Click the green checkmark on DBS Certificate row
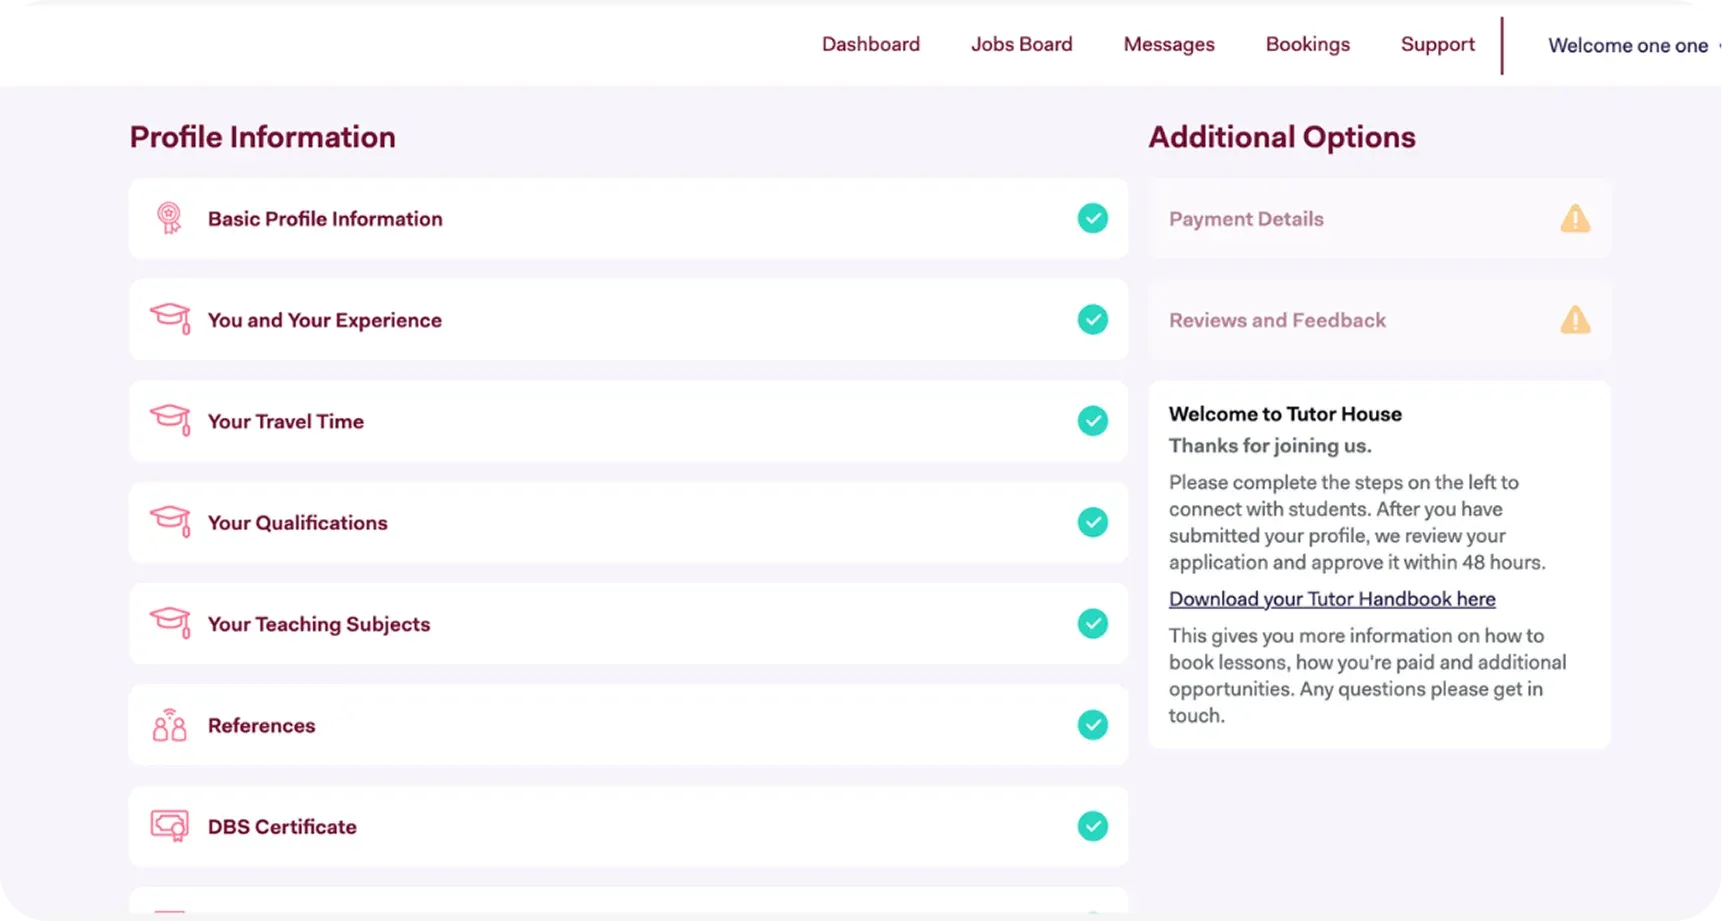Screen dimensions: 1722x921 (x=1092, y=826)
